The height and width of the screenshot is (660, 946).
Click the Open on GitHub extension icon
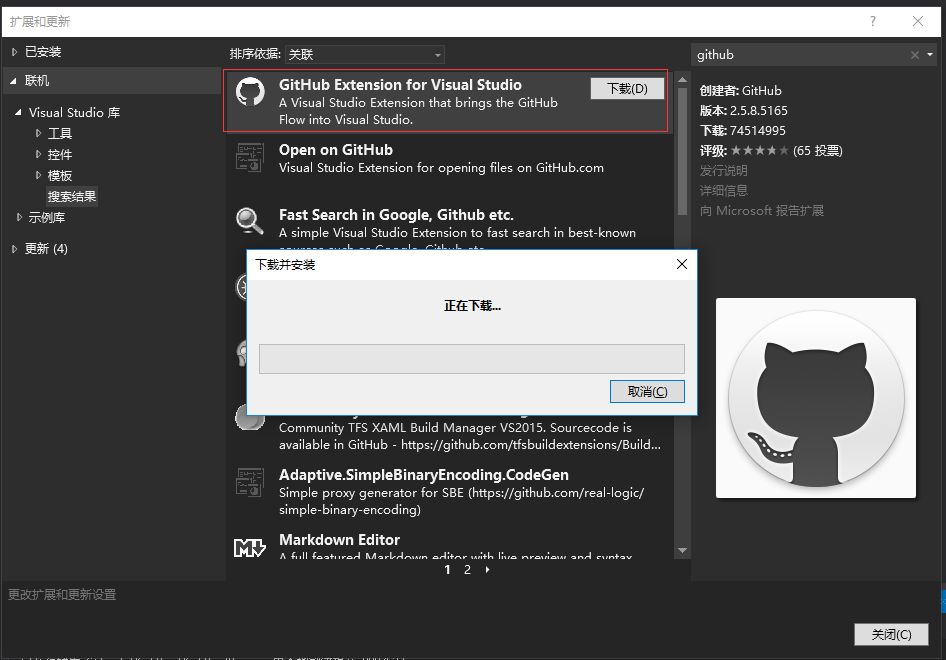coord(250,157)
